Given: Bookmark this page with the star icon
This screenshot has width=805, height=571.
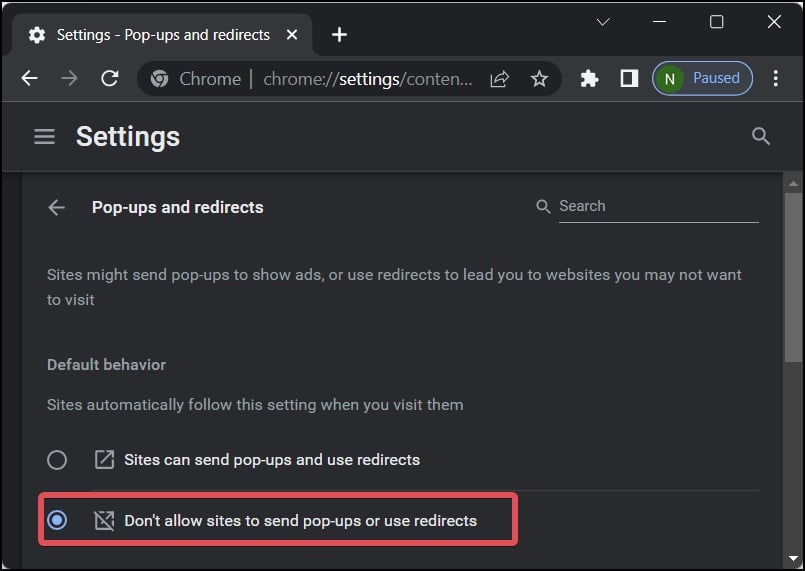Looking at the screenshot, I should [540, 79].
